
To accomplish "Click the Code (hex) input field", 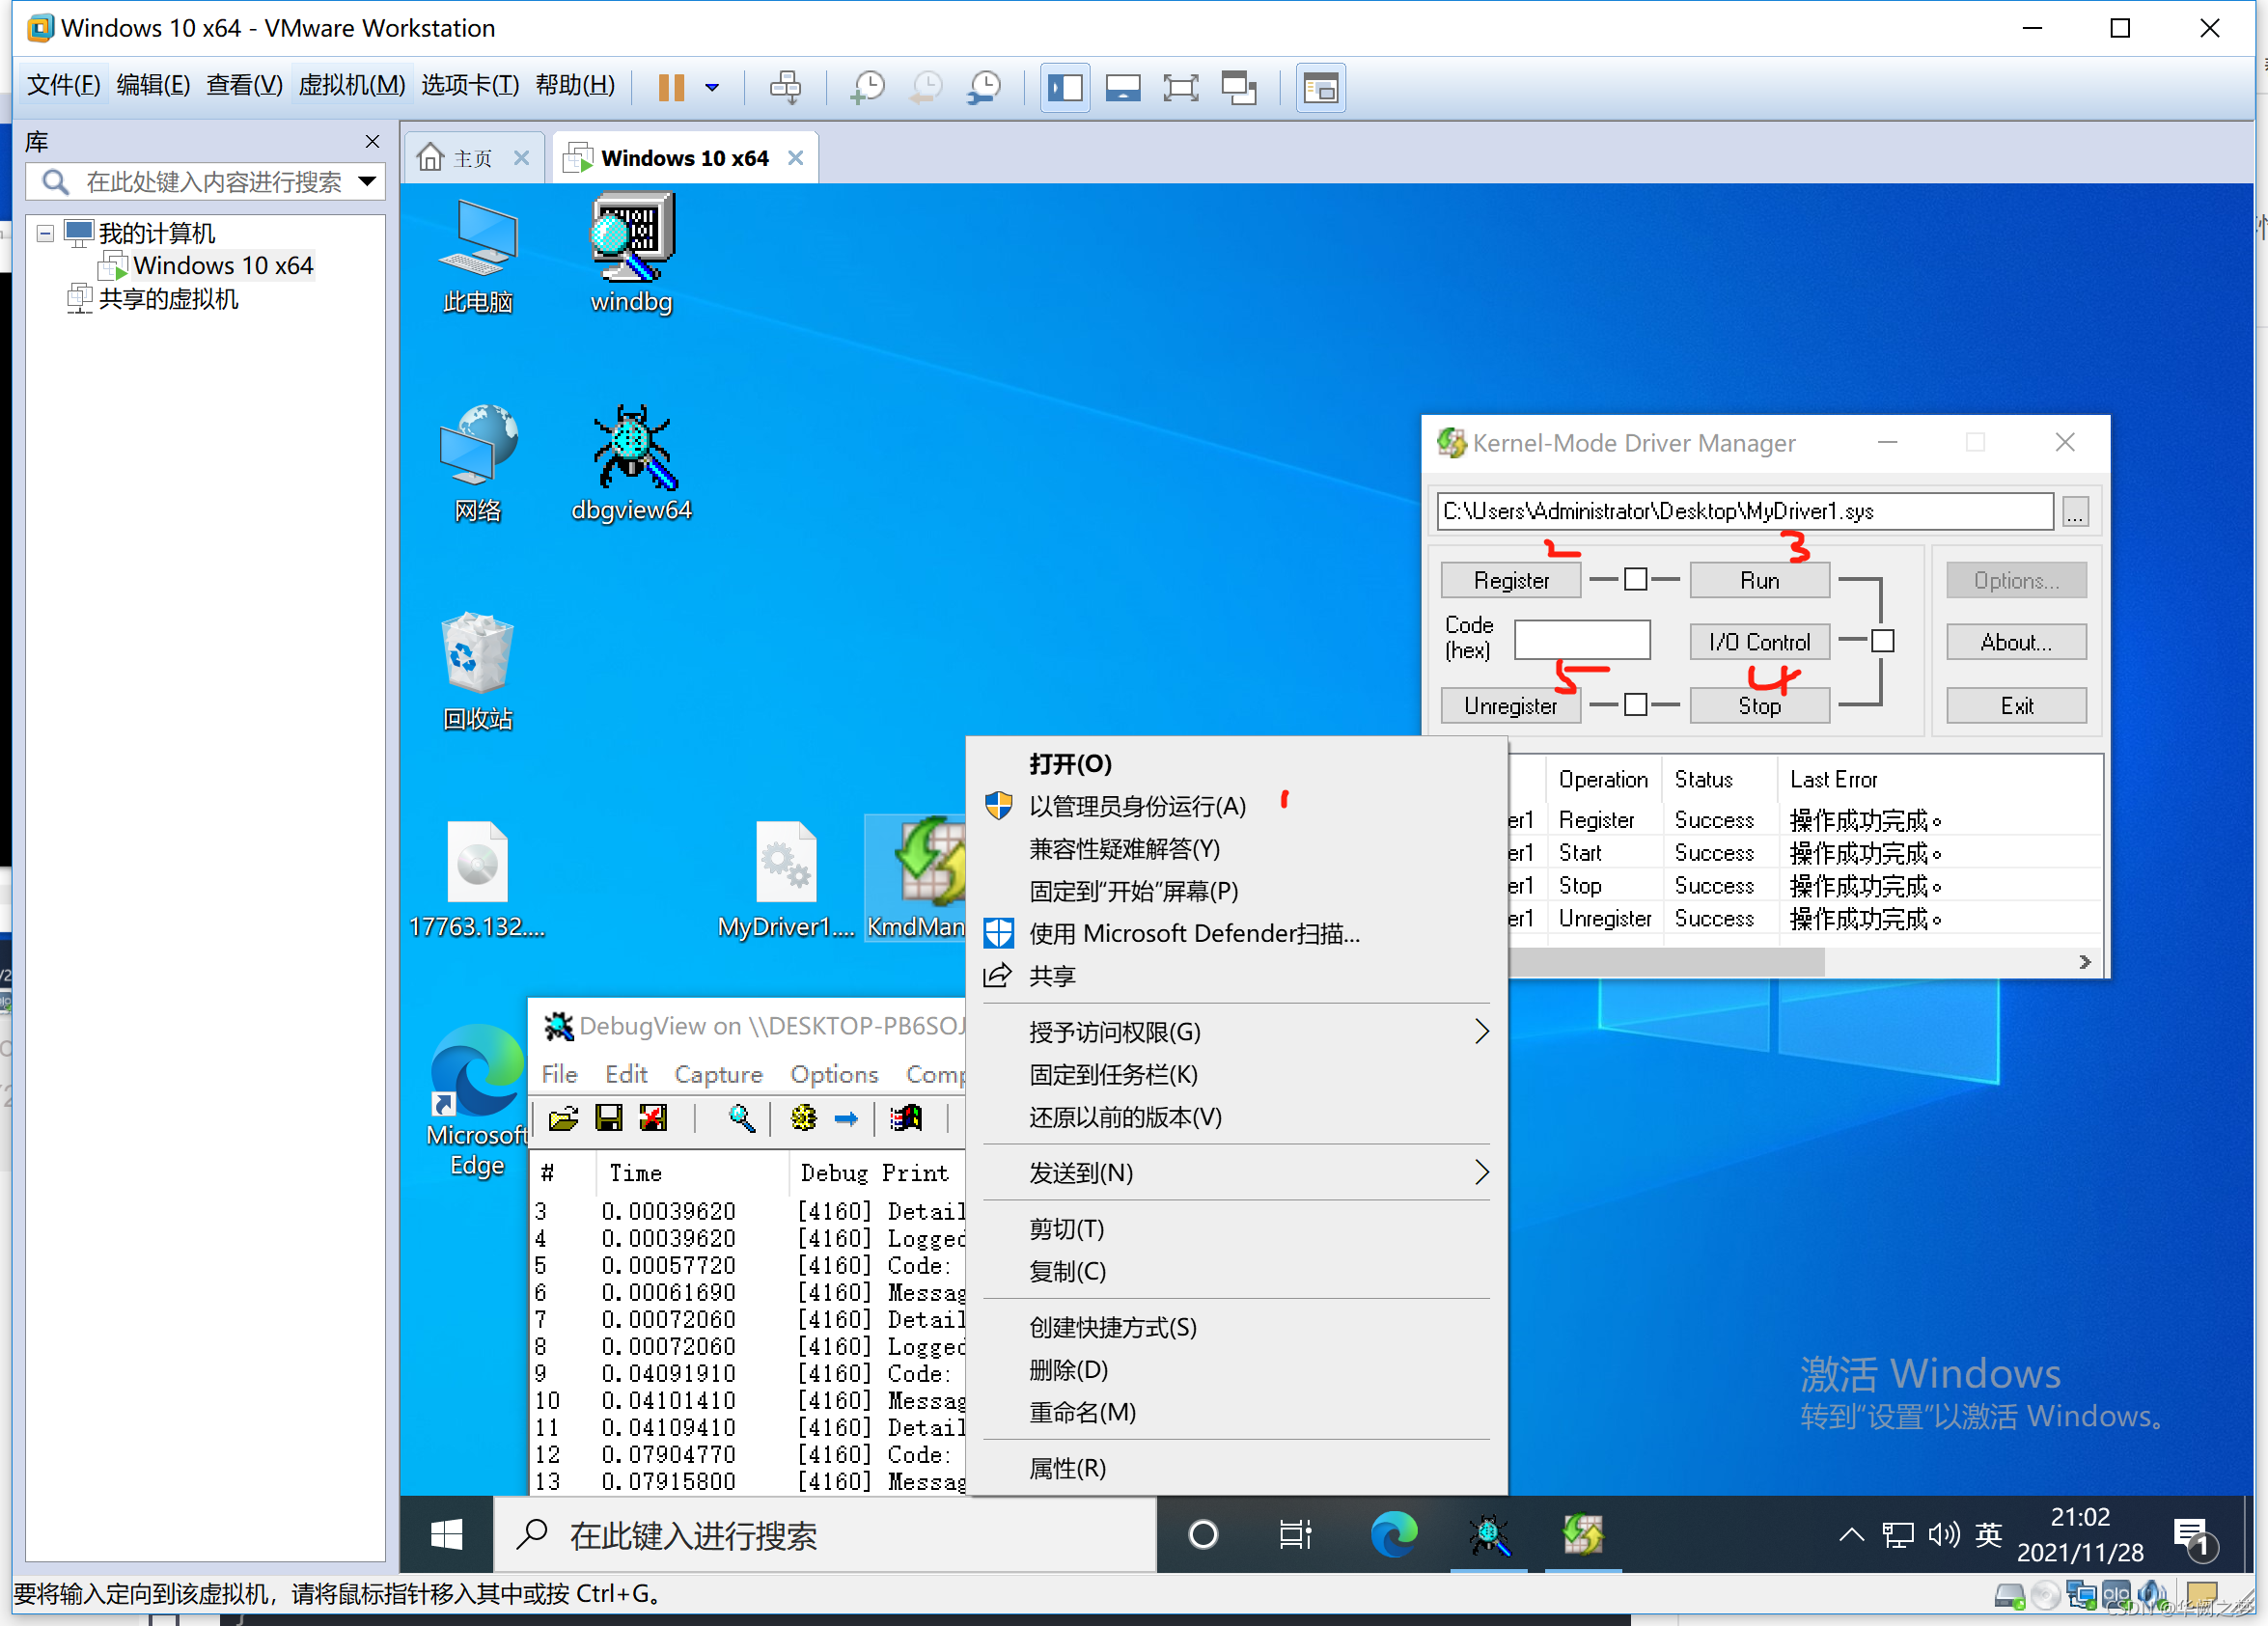I will [x=1582, y=640].
